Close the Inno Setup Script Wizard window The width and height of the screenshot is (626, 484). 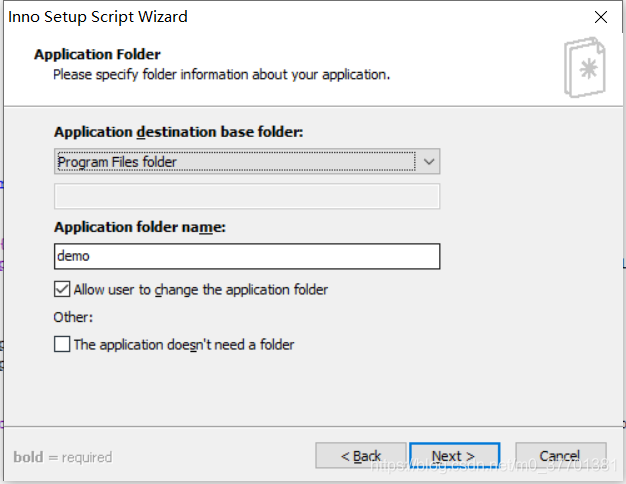[x=600, y=17]
